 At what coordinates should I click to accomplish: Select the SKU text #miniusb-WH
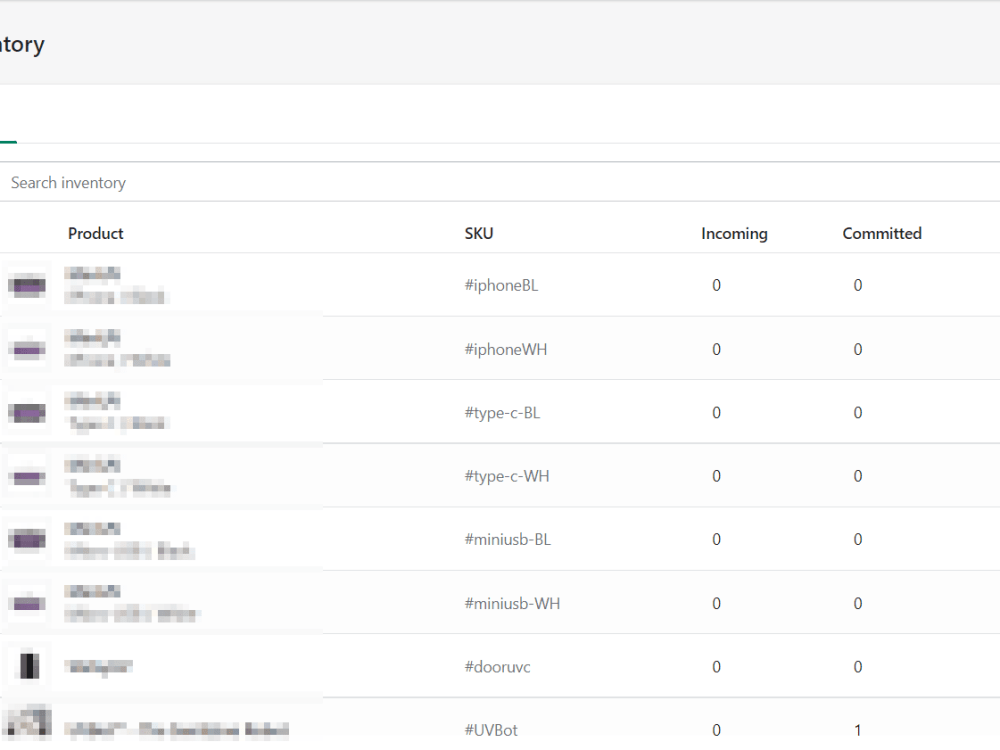512,603
